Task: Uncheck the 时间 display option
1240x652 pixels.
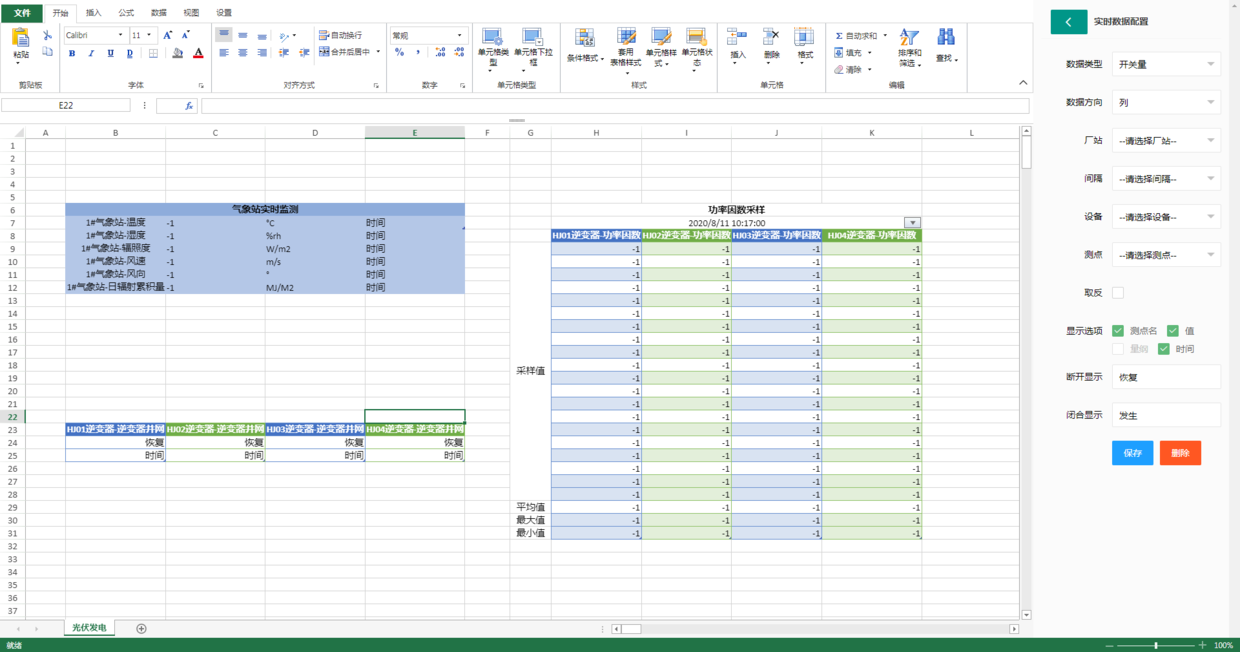Action: [1164, 349]
